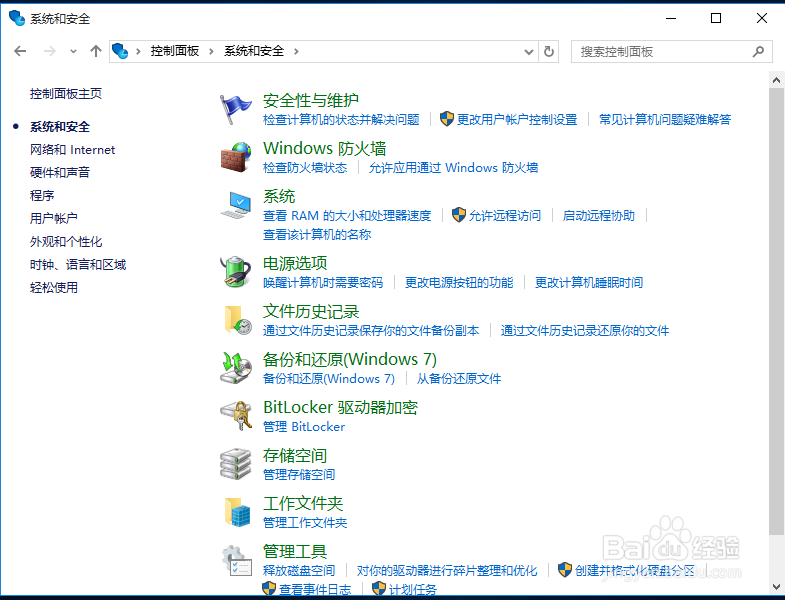
Task: Open recent locations dropdown arrow
Action: click(x=74, y=51)
